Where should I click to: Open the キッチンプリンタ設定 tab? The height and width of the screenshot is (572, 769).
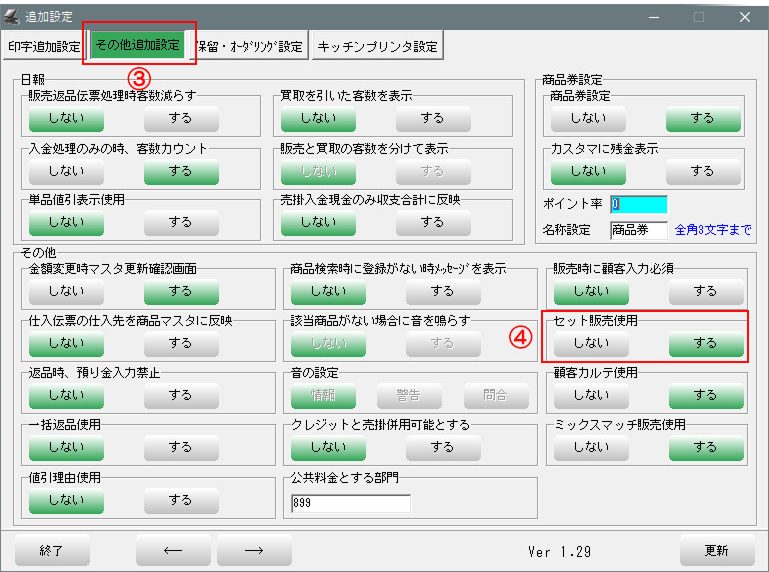tap(377, 46)
